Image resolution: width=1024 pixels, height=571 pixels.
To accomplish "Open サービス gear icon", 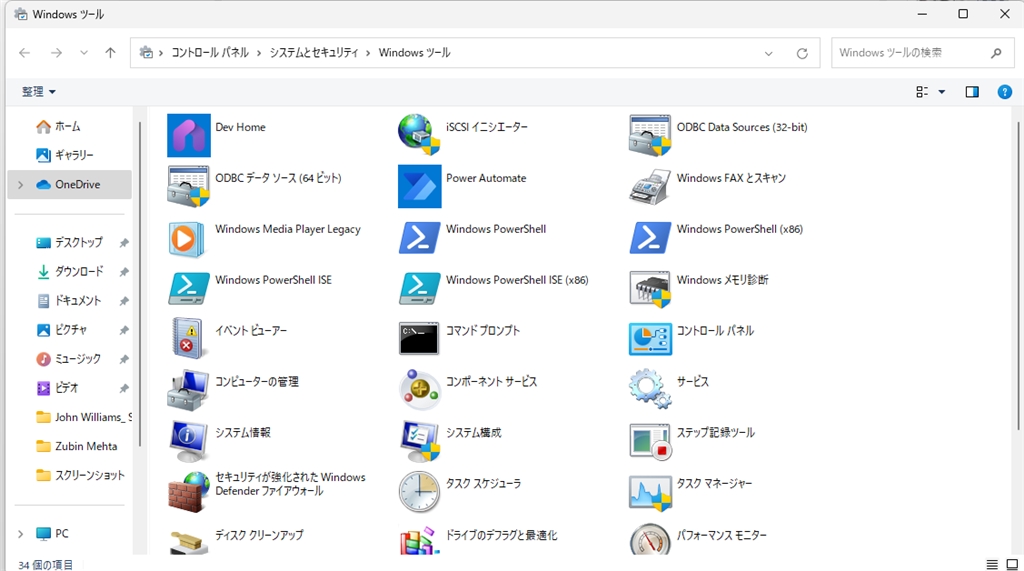I will pyautogui.click(x=650, y=389).
